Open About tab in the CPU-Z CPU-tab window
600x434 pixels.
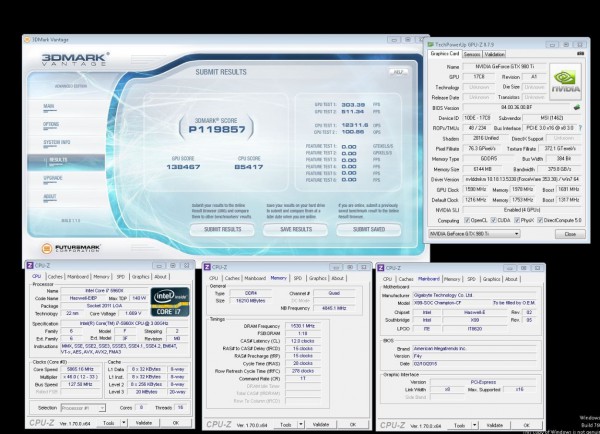[x=160, y=276]
